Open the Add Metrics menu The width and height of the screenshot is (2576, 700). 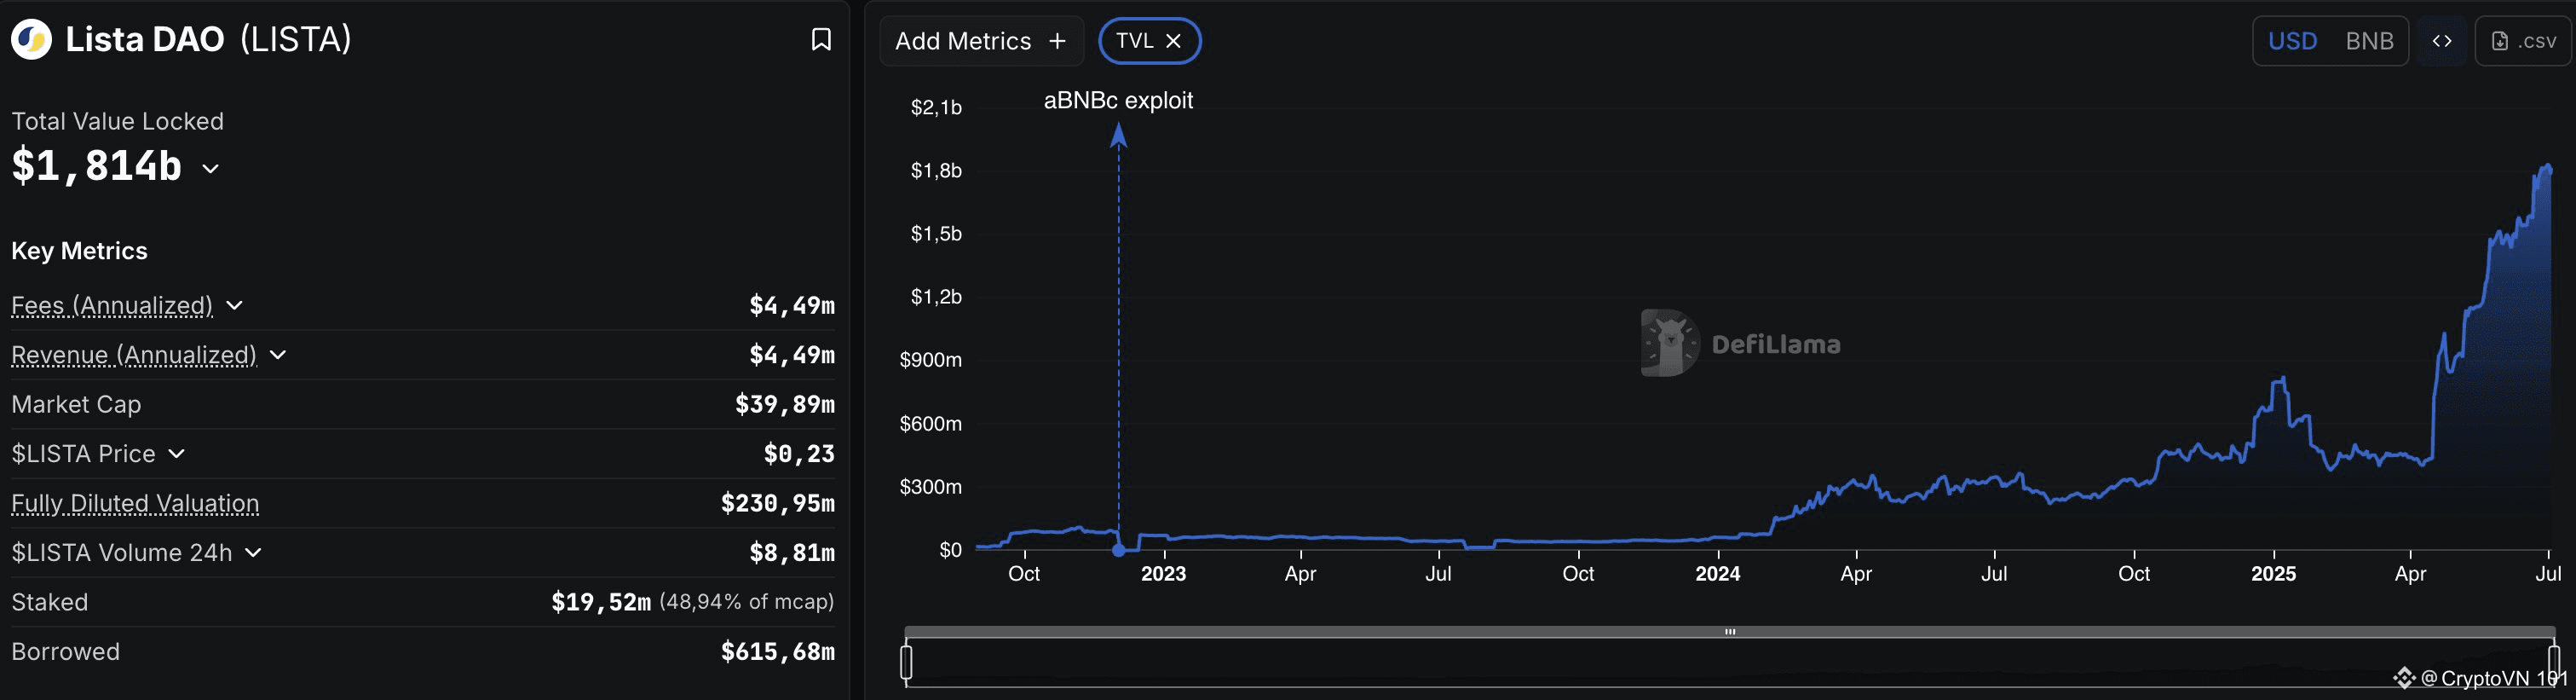(981, 41)
